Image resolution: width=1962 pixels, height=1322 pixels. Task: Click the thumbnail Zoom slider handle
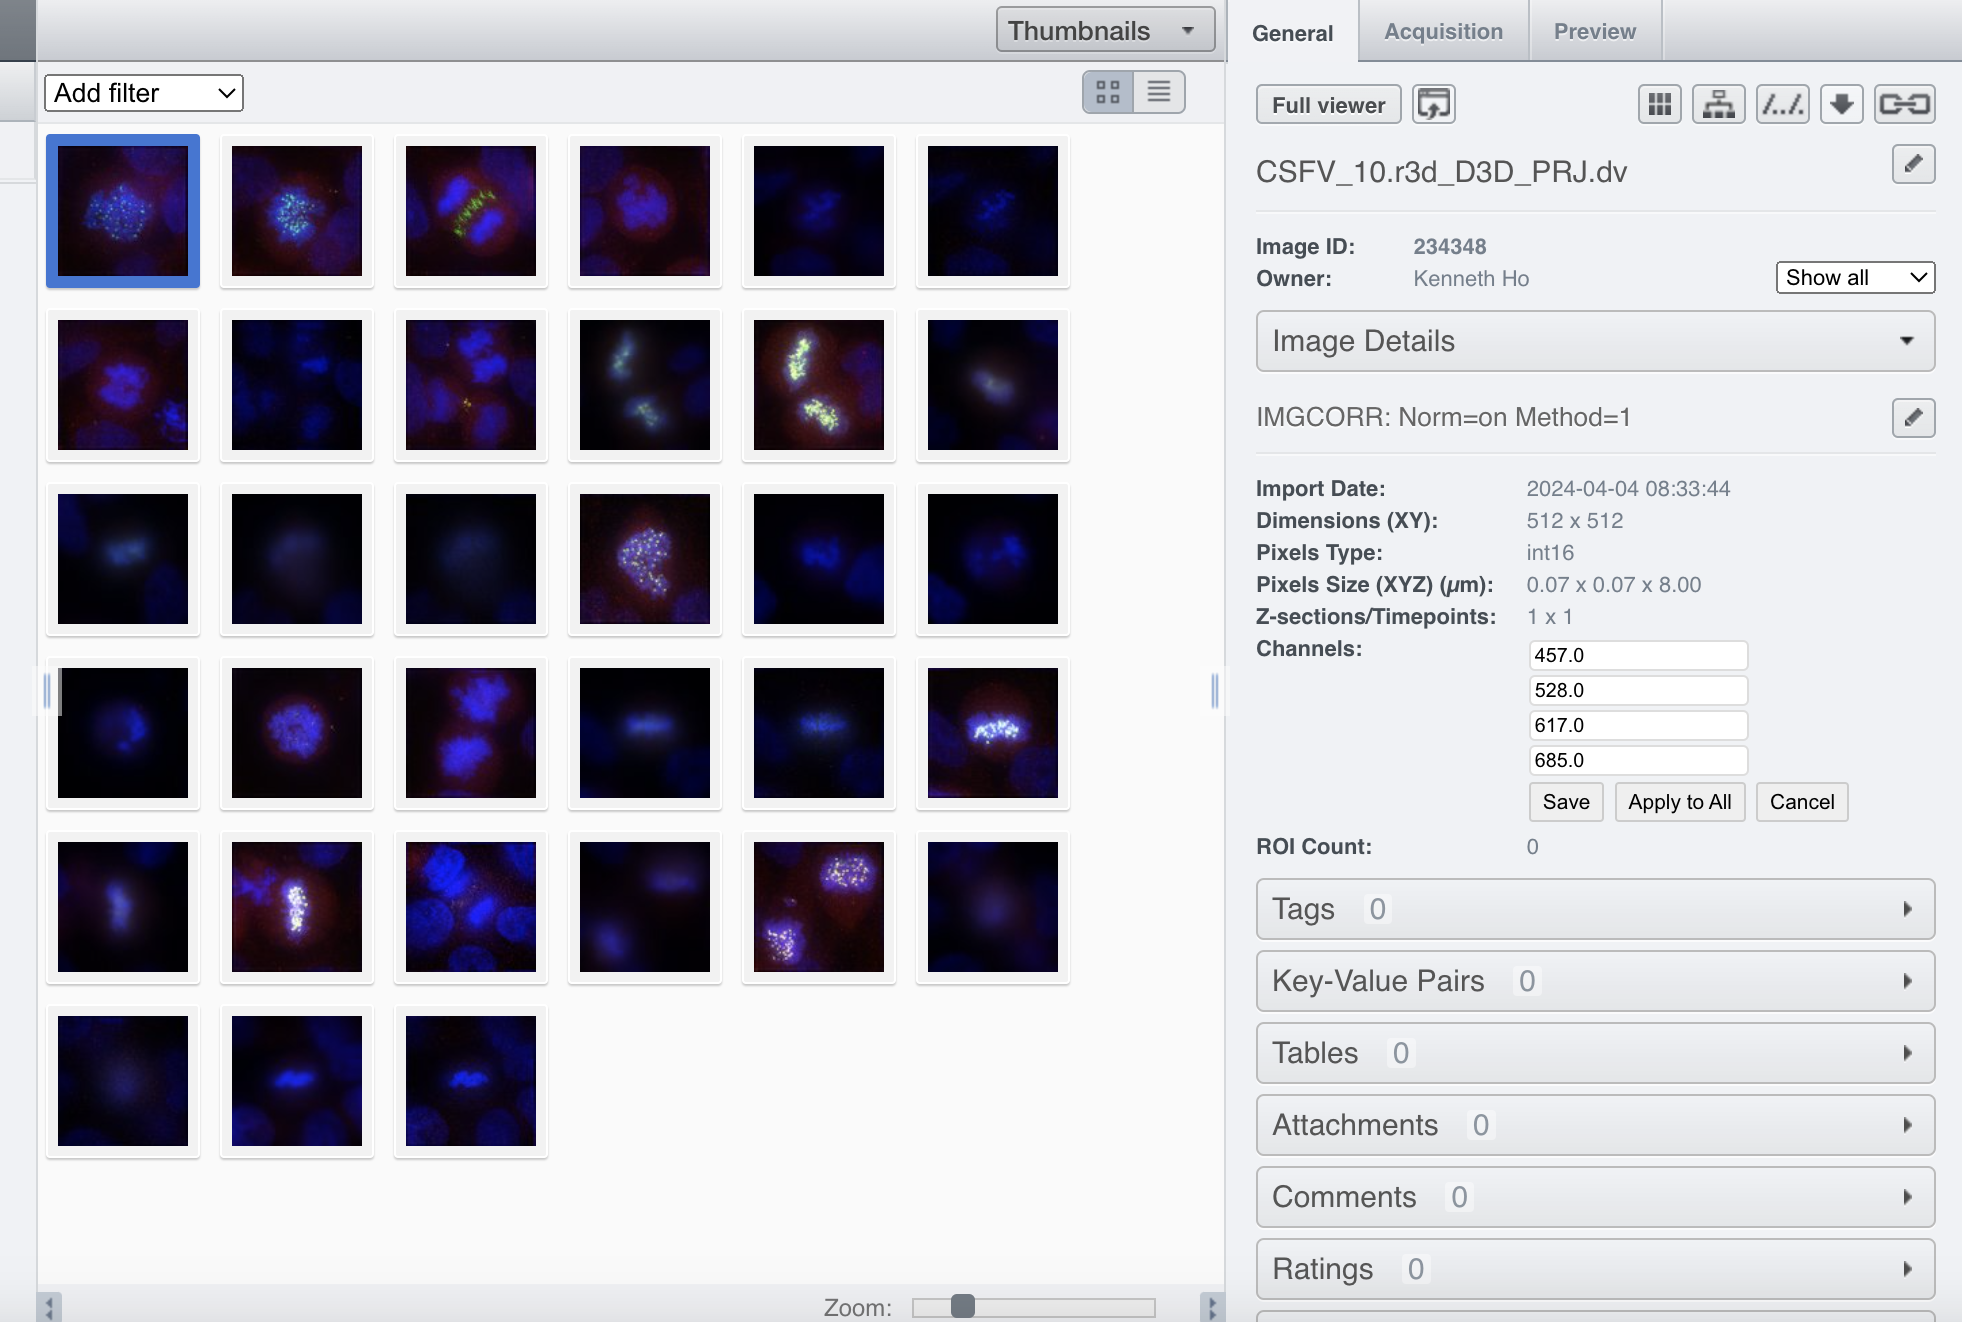click(962, 1306)
